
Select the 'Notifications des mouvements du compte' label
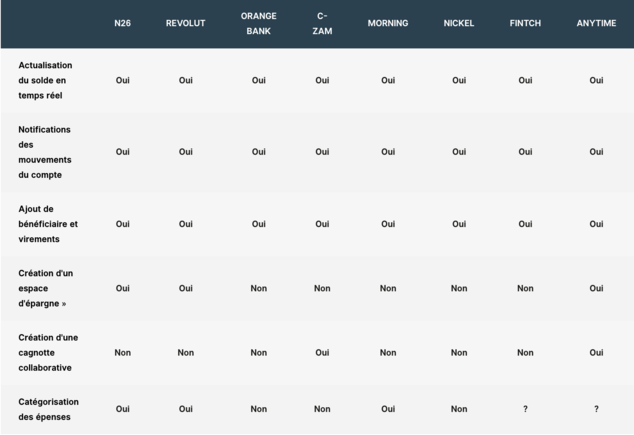pos(45,152)
